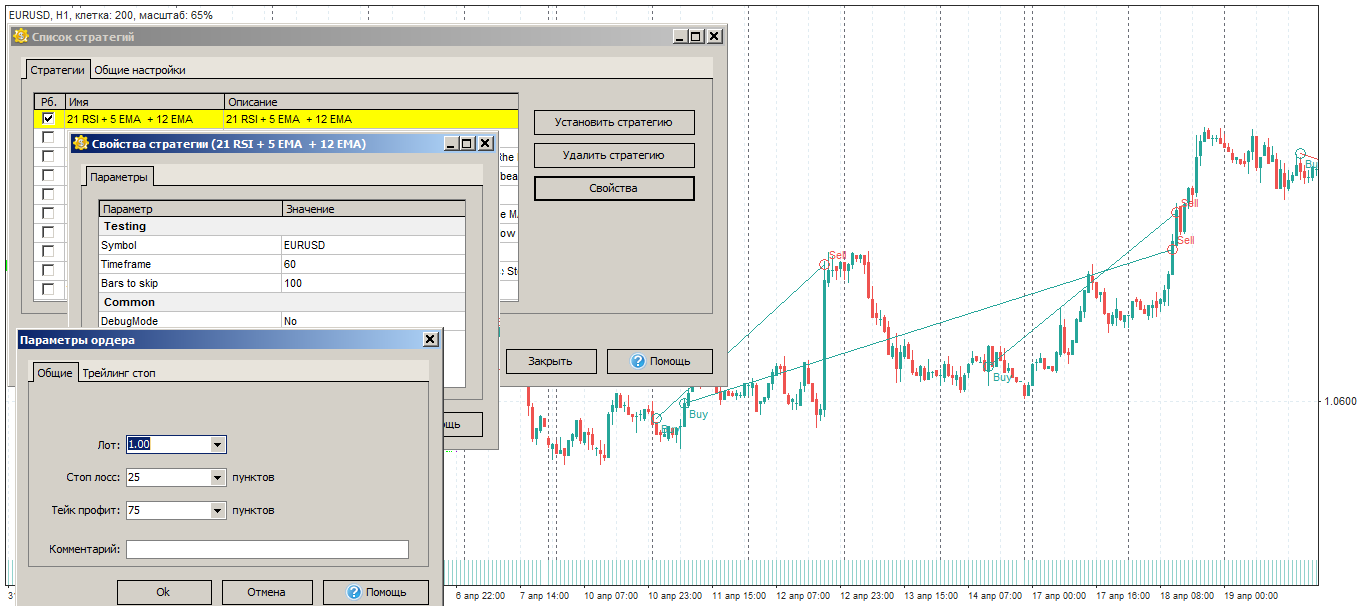Open the Лот dropdown
Screen dimensions: 1366x606
coord(216,444)
